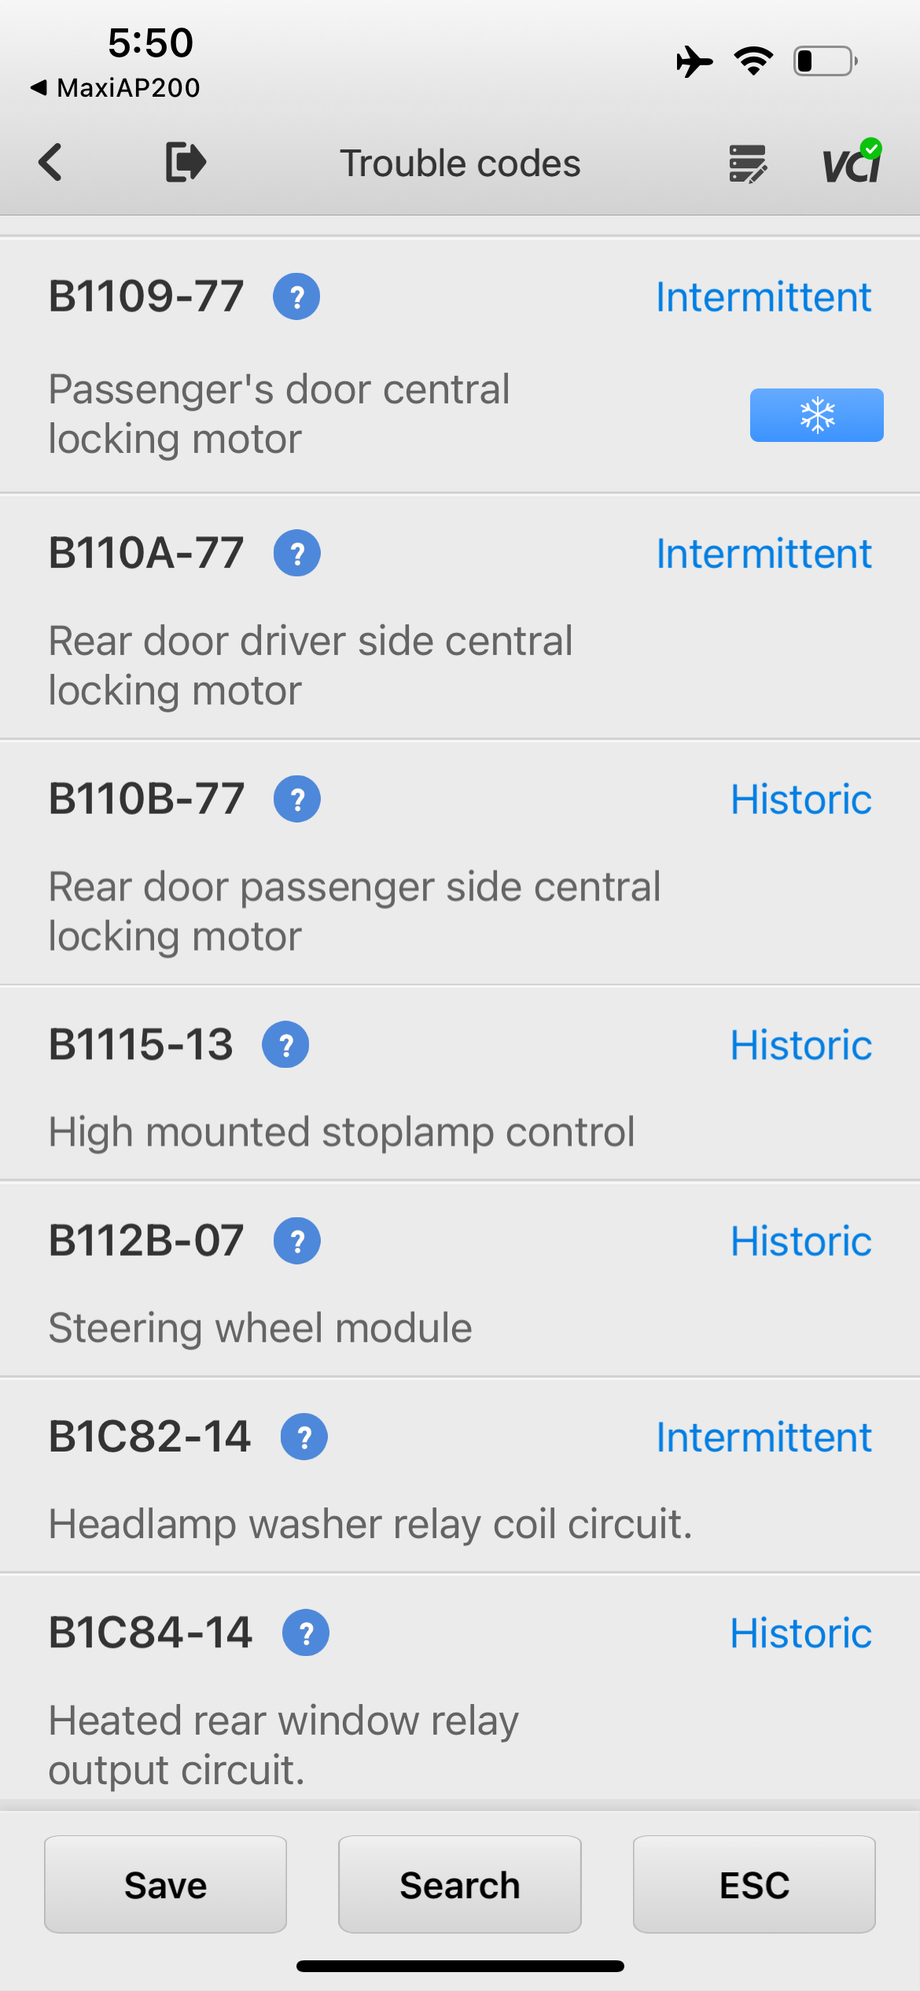Image resolution: width=920 pixels, height=1991 pixels.
Task: Tap the VCI connection status icon
Action: (x=851, y=163)
